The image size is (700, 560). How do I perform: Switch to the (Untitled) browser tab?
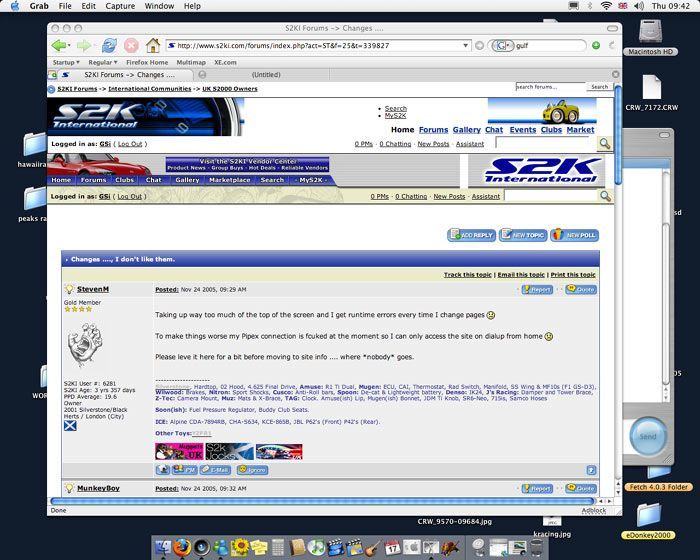tap(266, 75)
